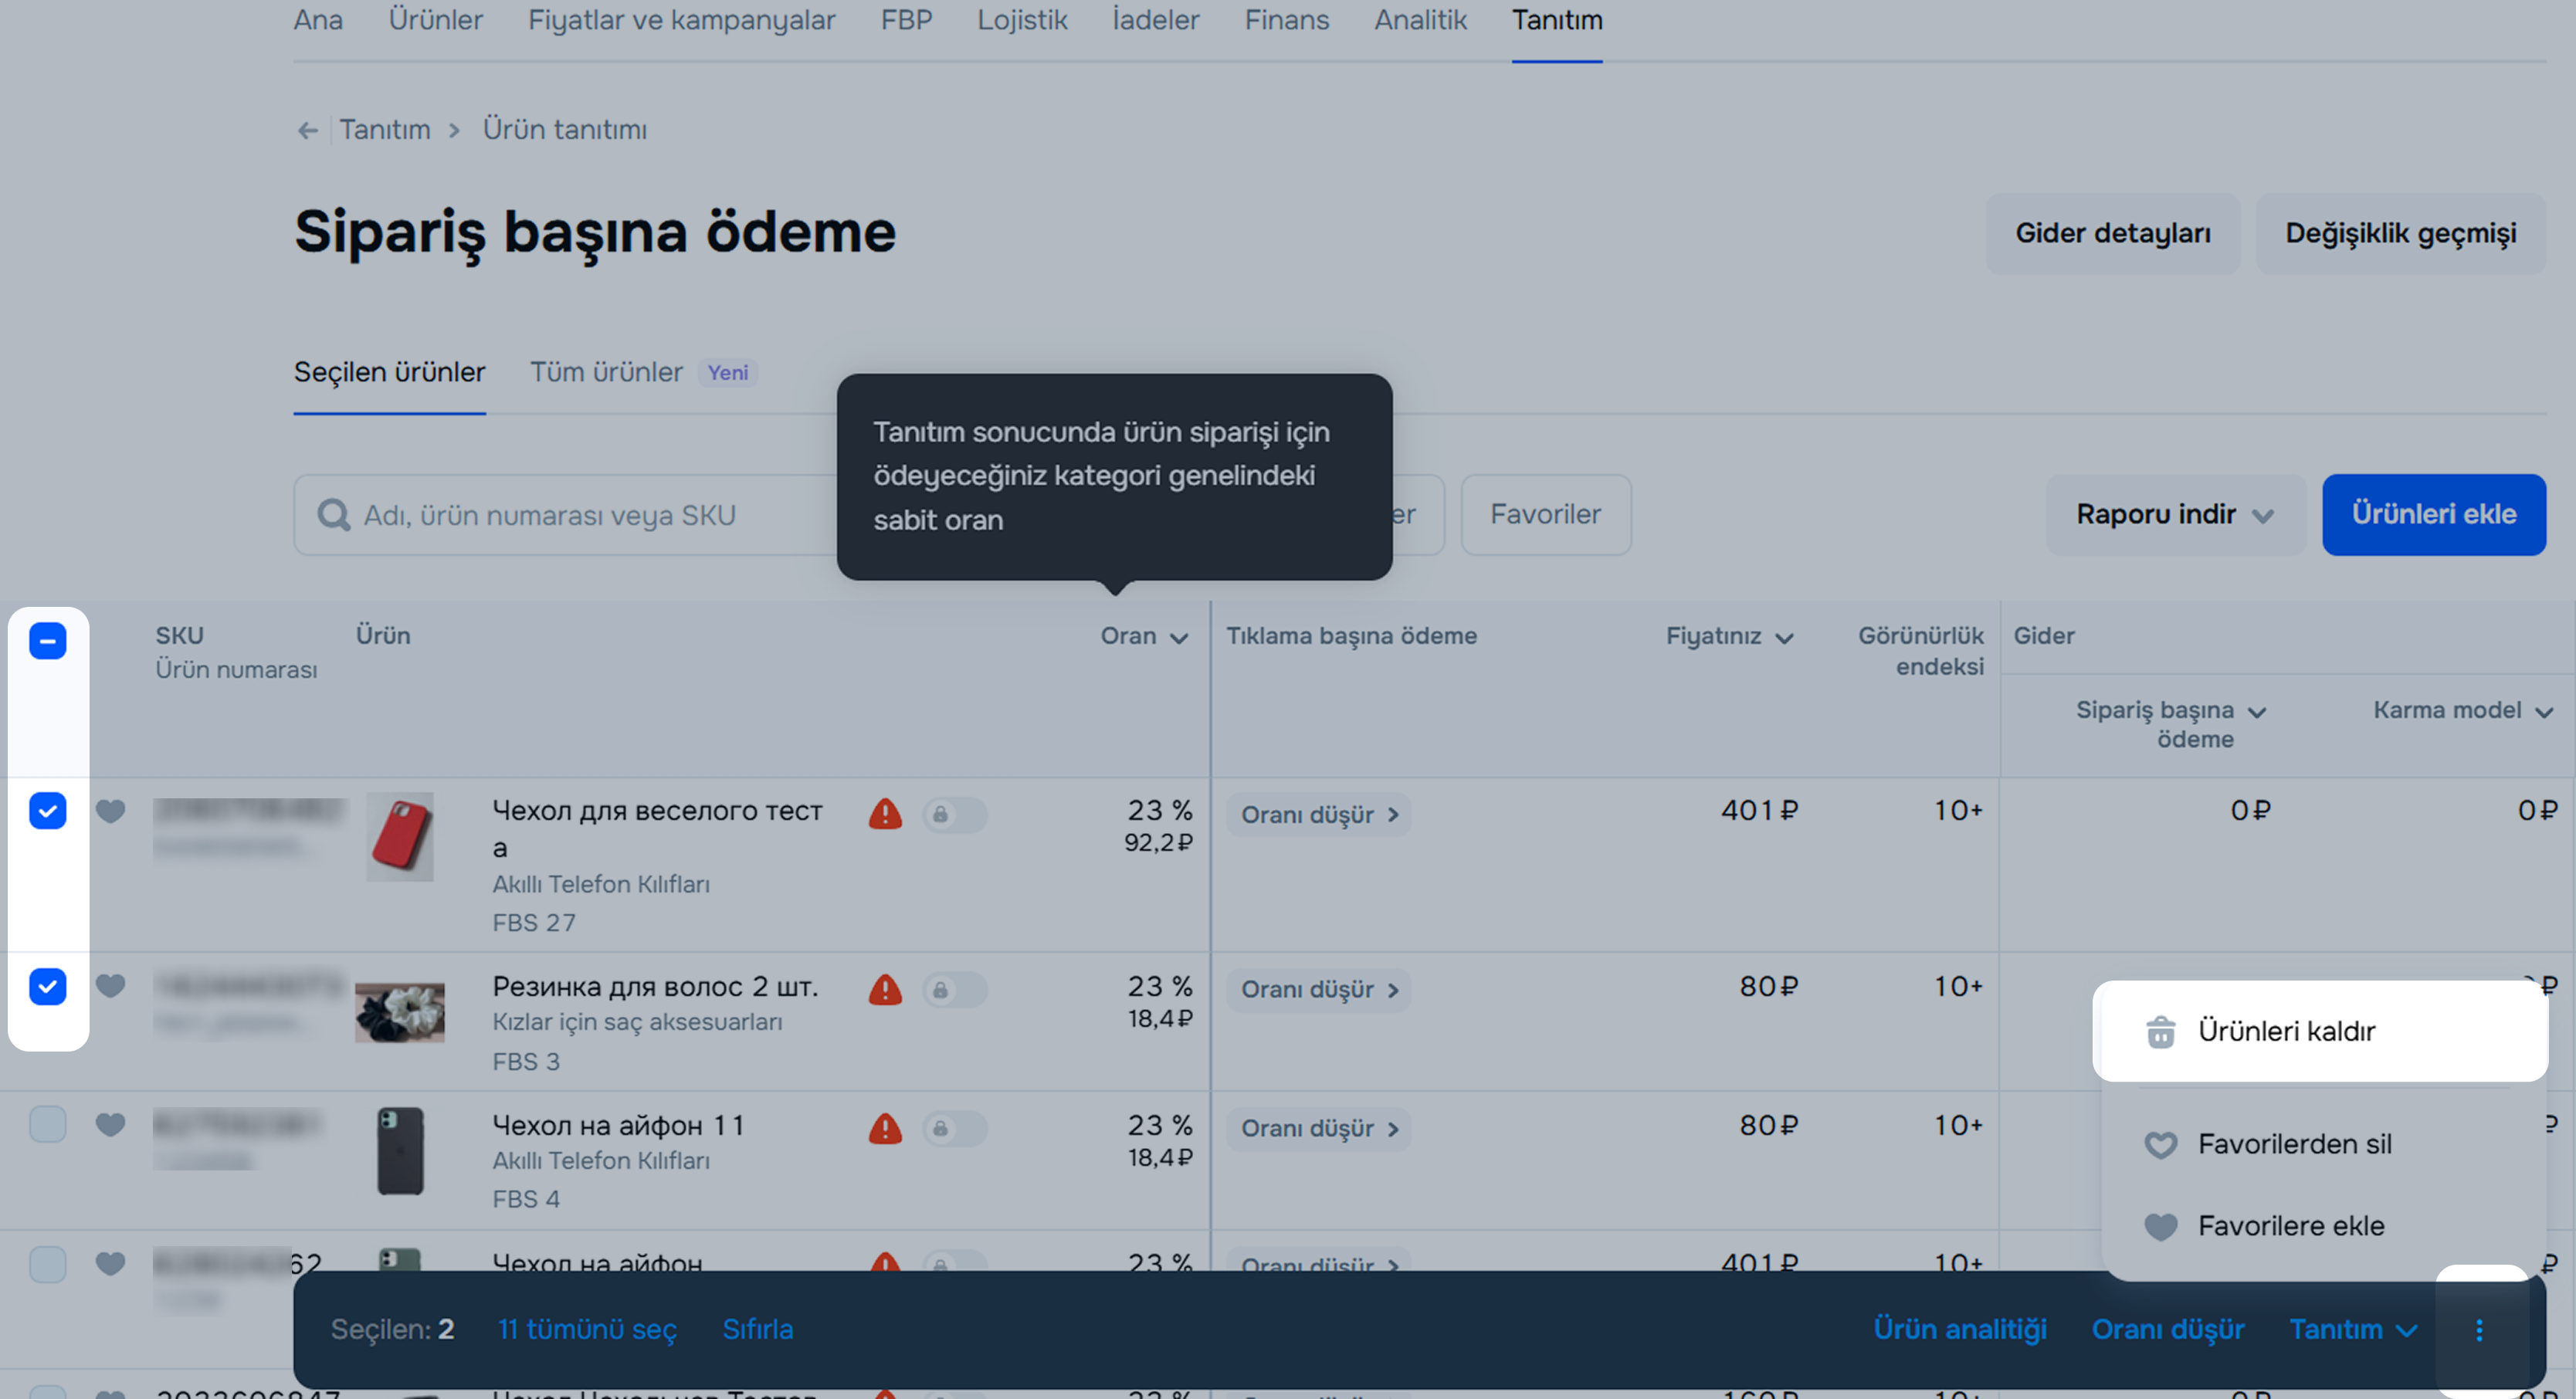Toggle the header select-all checkbox

tap(47, 641)
